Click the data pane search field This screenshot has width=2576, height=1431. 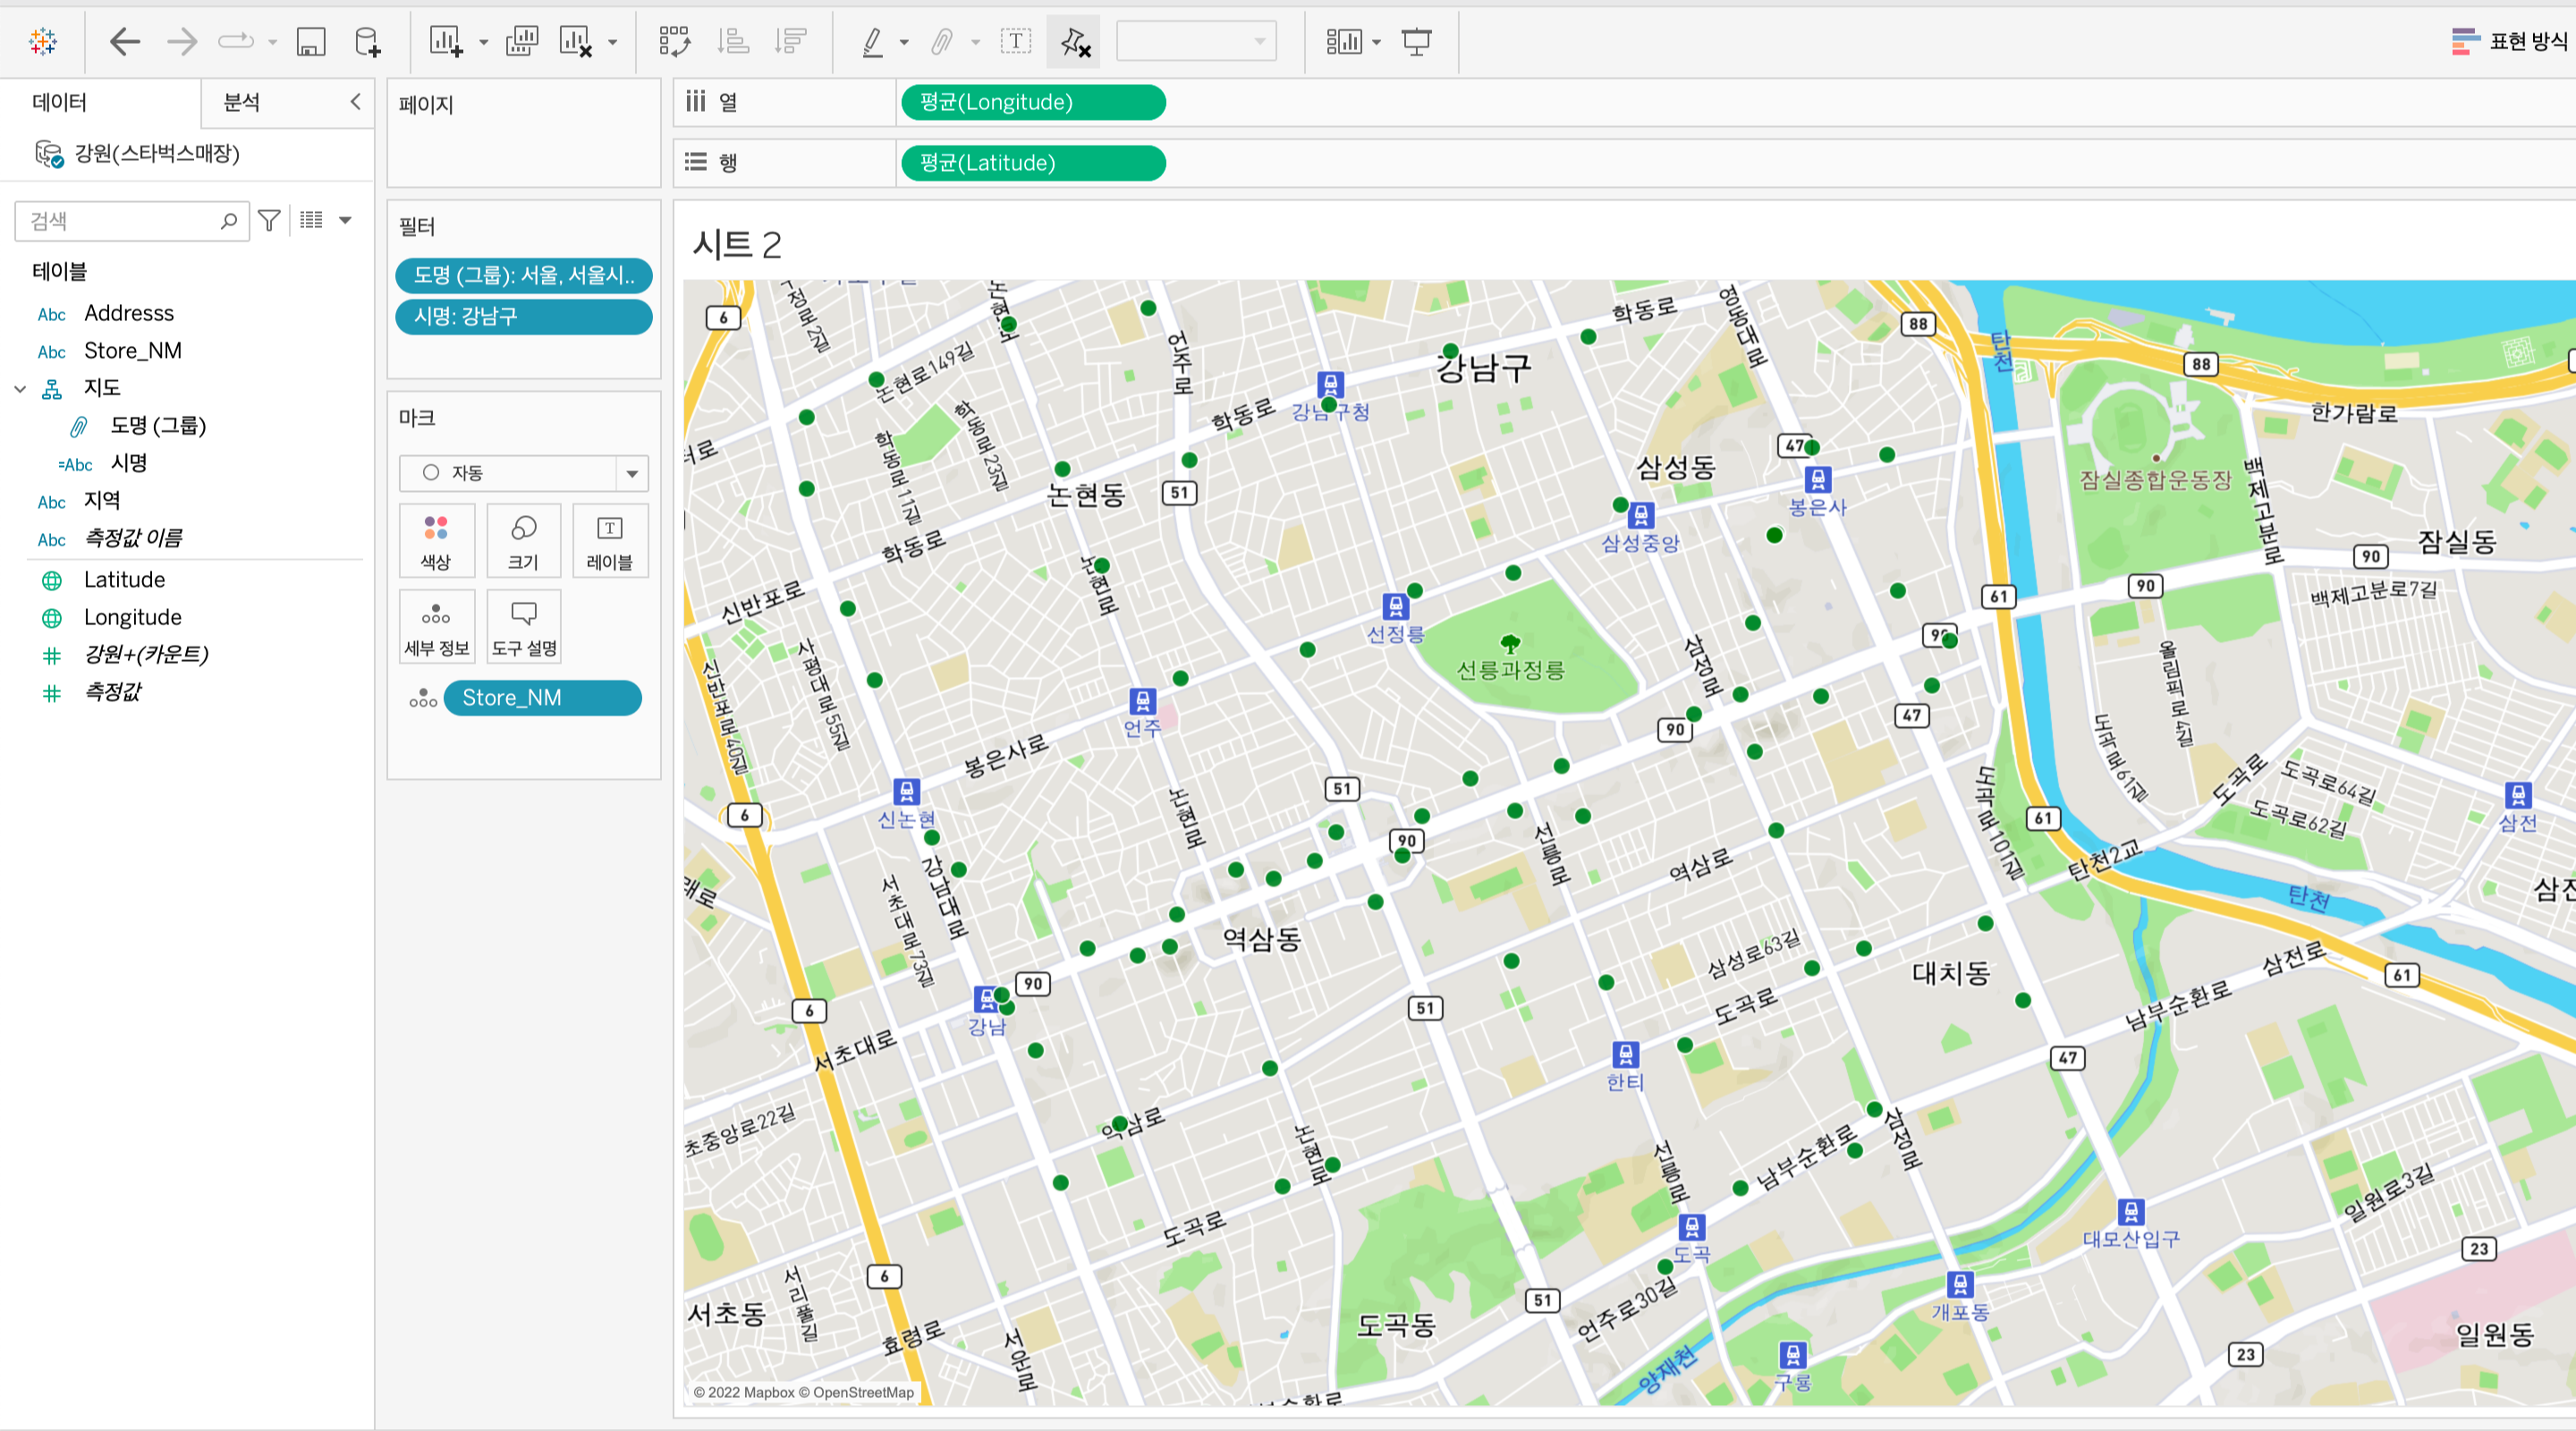tap(132, 220)
